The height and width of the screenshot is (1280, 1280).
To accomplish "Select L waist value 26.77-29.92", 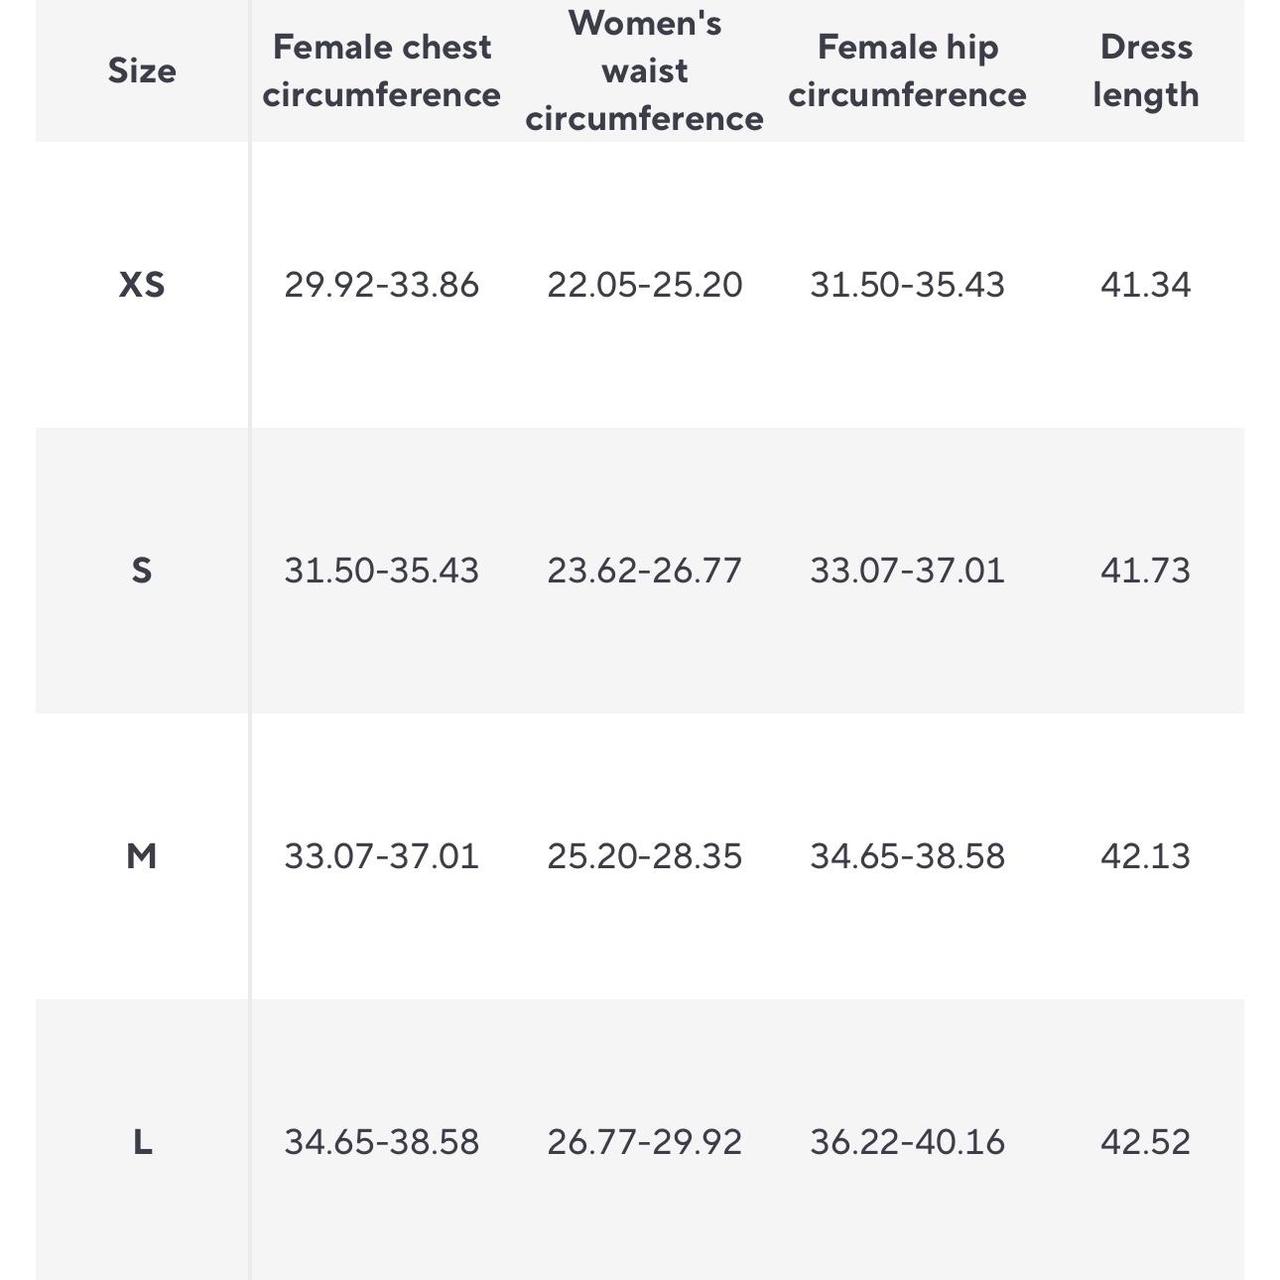I will pyautogui.click(x=644, y=1142).
